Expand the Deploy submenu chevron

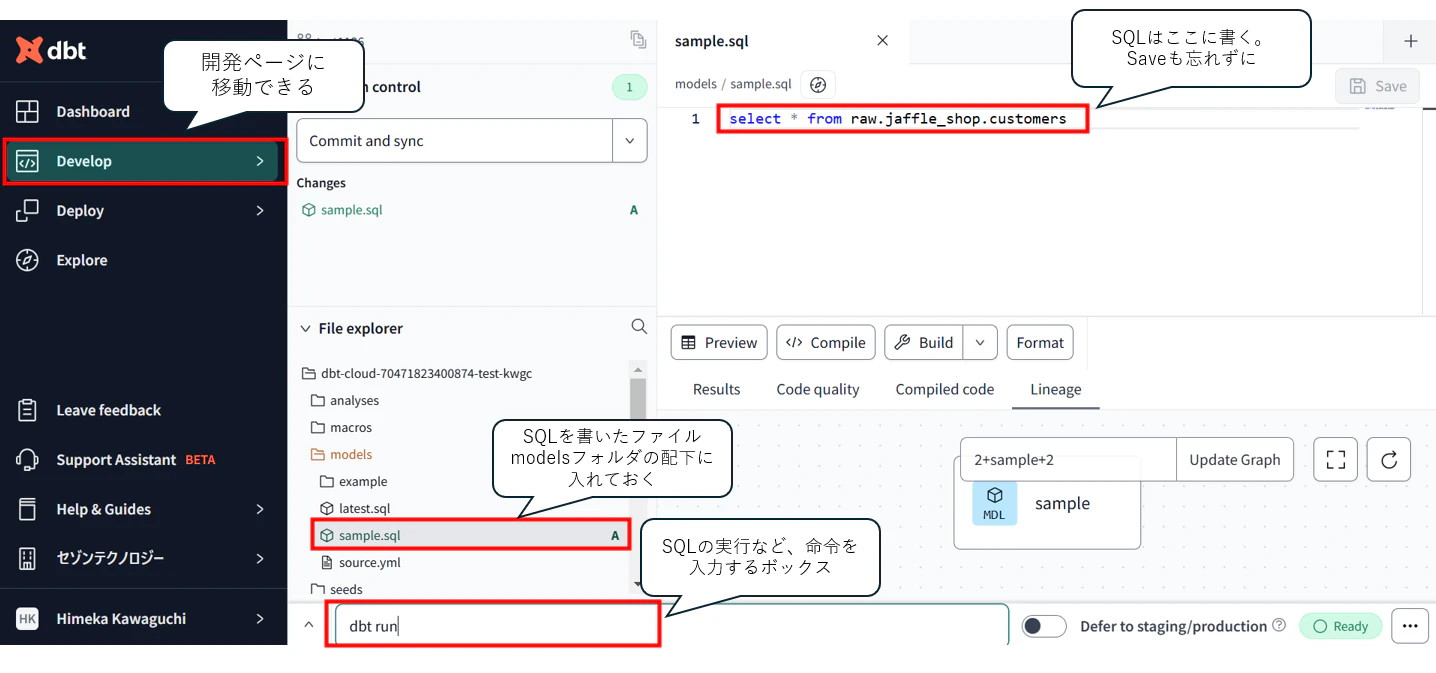tap(260, 210)
